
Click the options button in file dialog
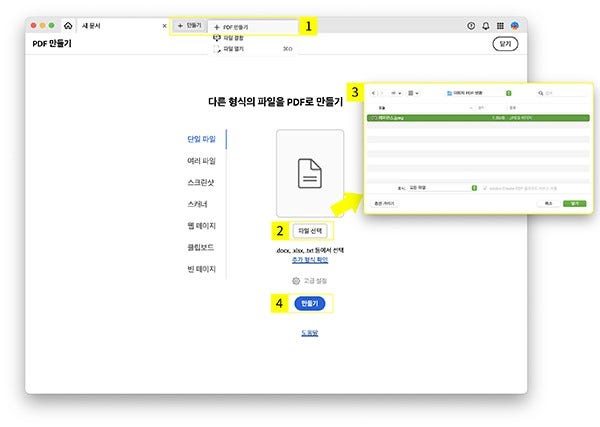385,204
